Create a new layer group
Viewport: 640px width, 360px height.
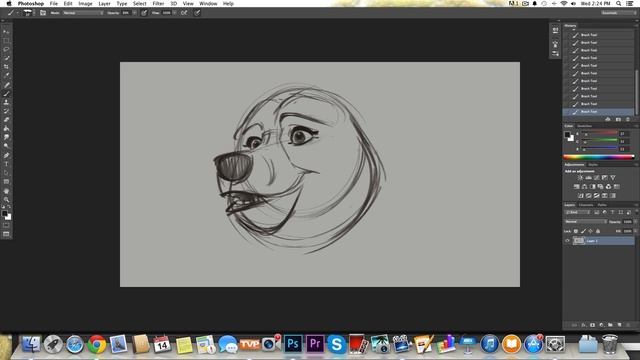point(610,325)
